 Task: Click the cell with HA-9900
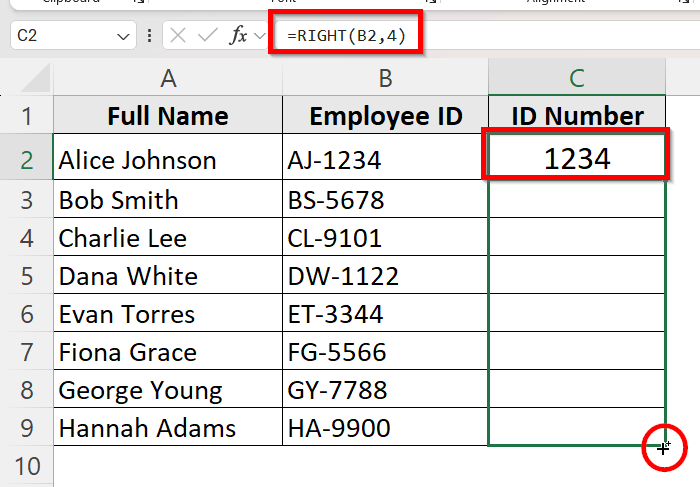[385, 428]
